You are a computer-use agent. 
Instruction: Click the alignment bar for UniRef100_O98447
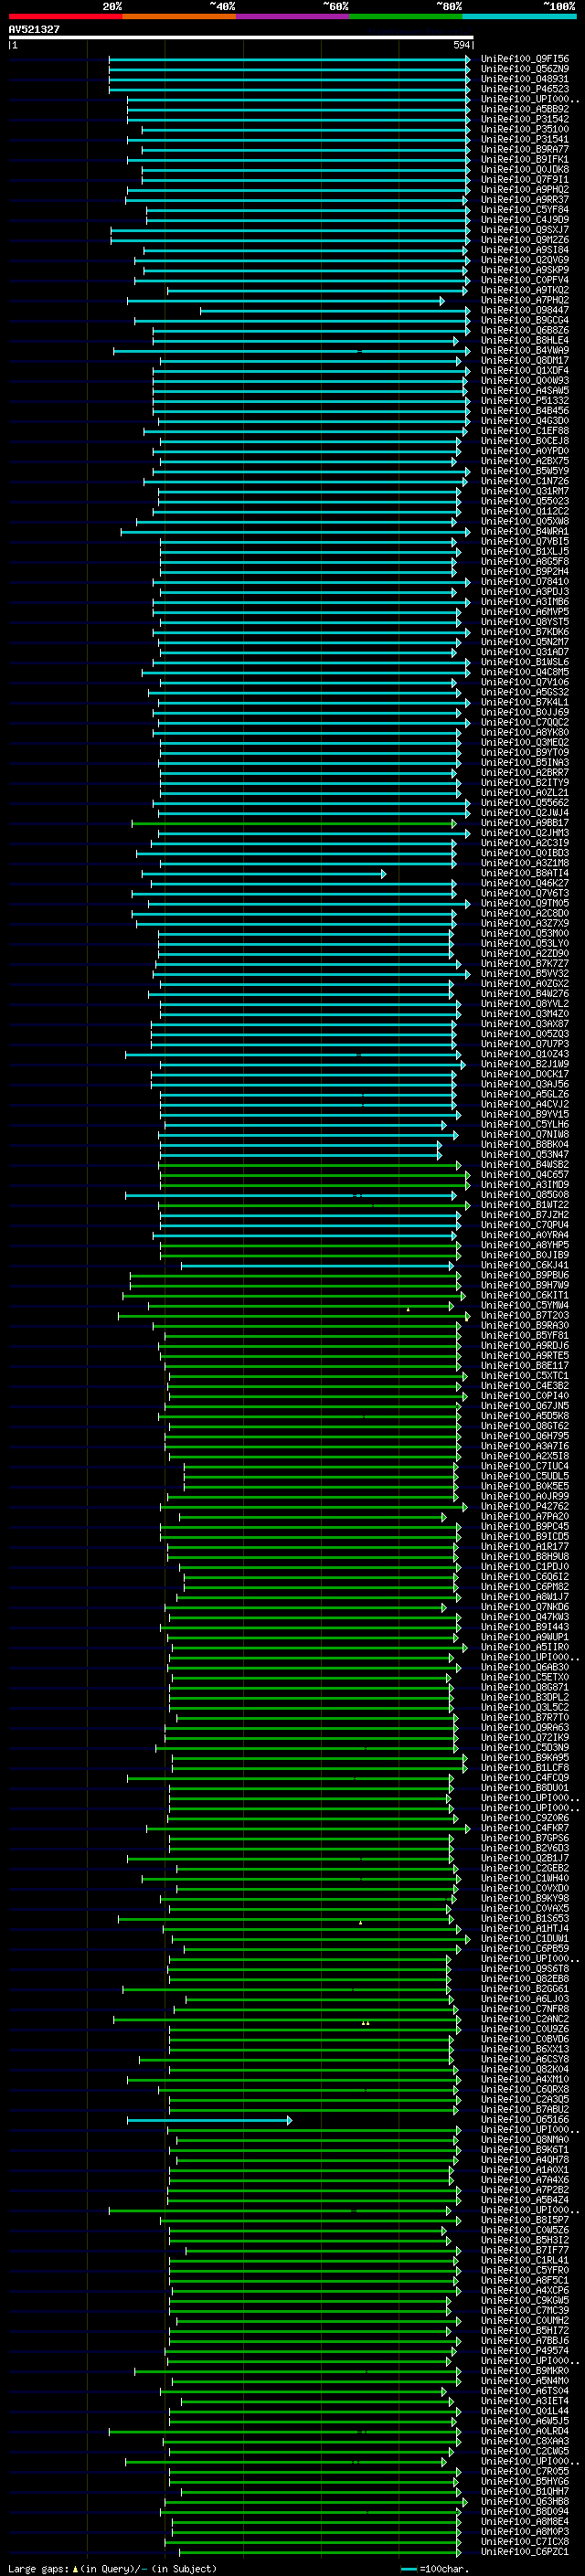coord(335,311)
